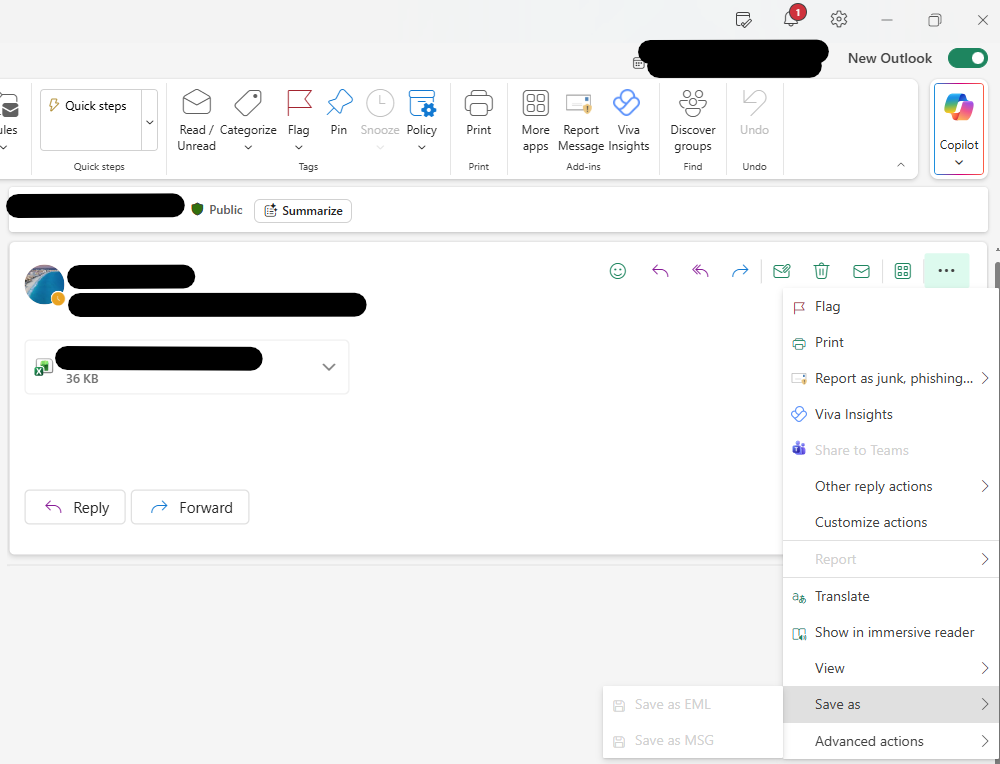
Task: Click the Forward arrow icon in message header
Action: 740,271
